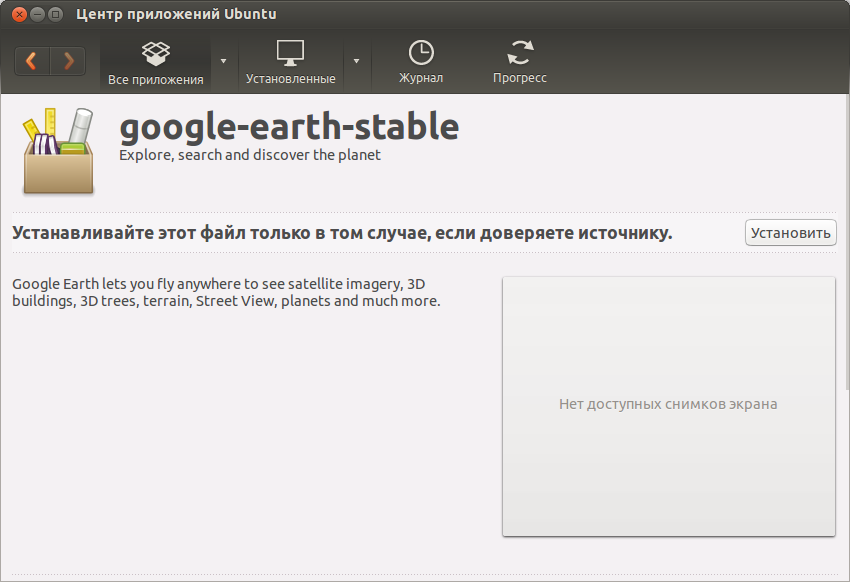The image size is (850, 582).
Task: Select the google-earth-stable title text
Action: tap(287, 128)
